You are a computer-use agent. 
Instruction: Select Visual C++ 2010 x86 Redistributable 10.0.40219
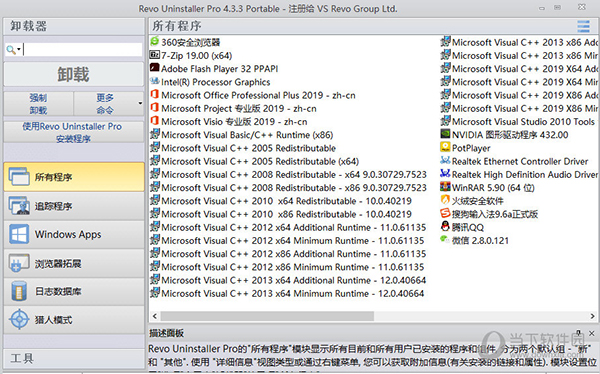tap(281, 214)
